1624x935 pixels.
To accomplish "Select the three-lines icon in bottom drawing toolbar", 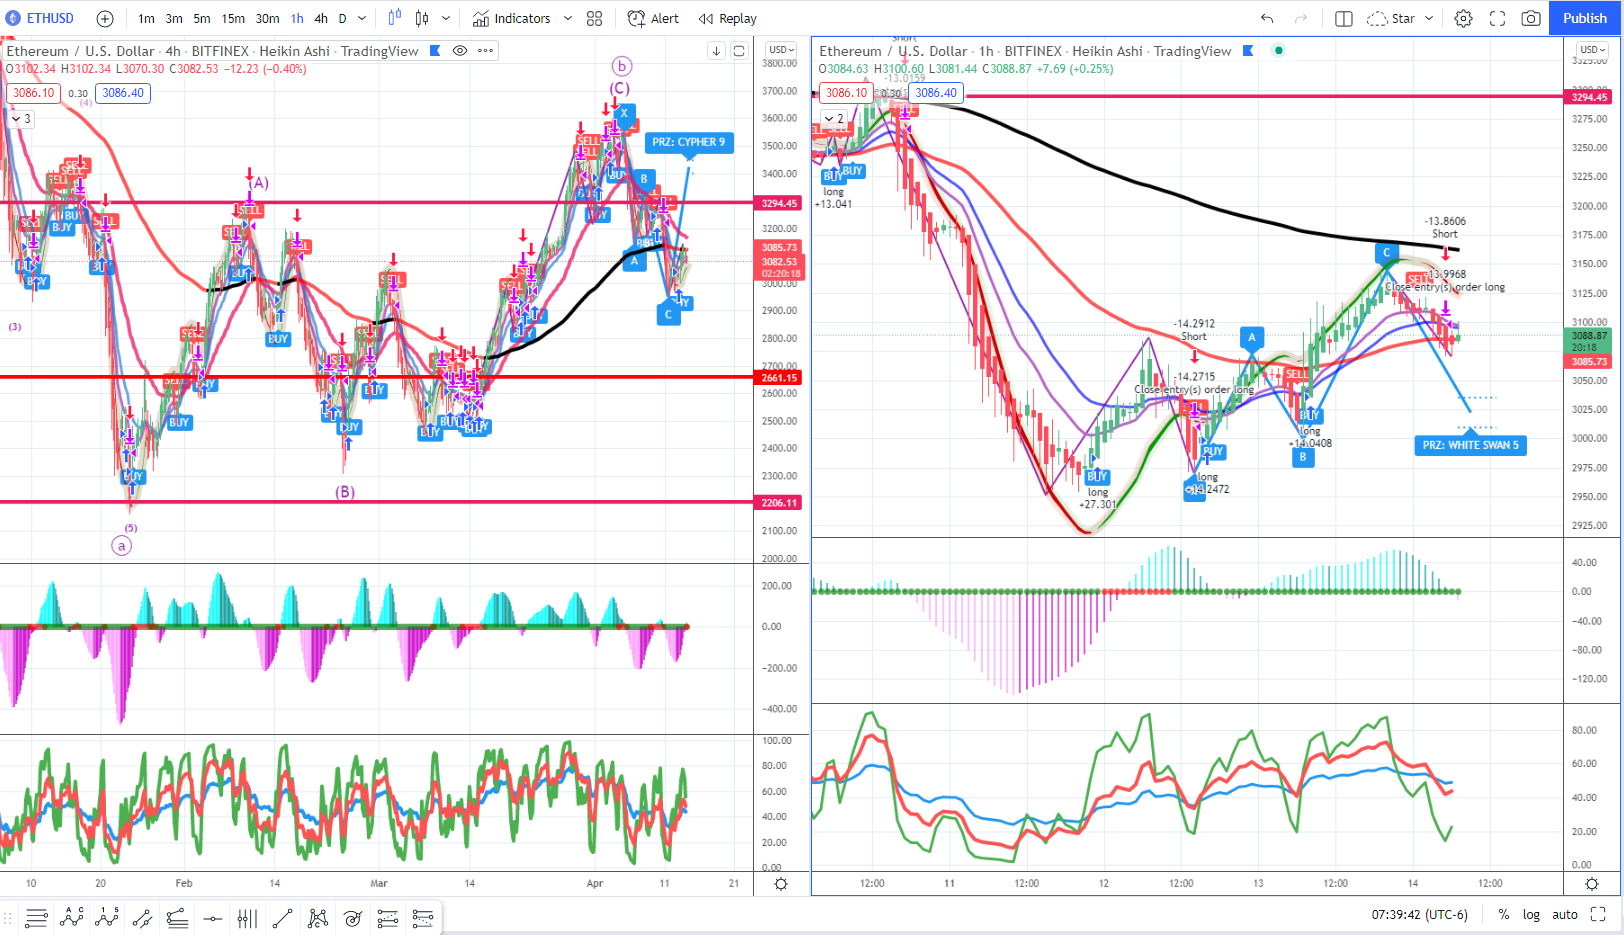I will [x=37, y=918].
